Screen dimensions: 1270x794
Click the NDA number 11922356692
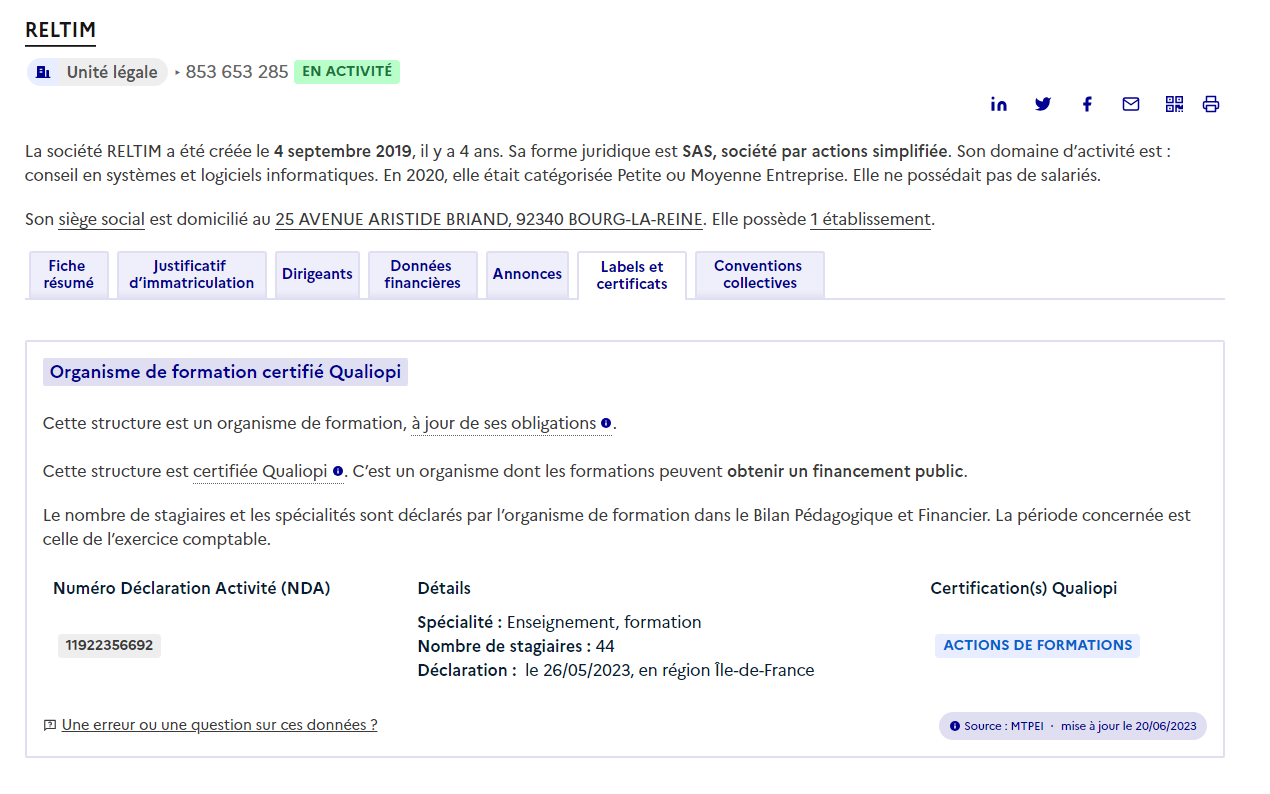pos(109,646)
